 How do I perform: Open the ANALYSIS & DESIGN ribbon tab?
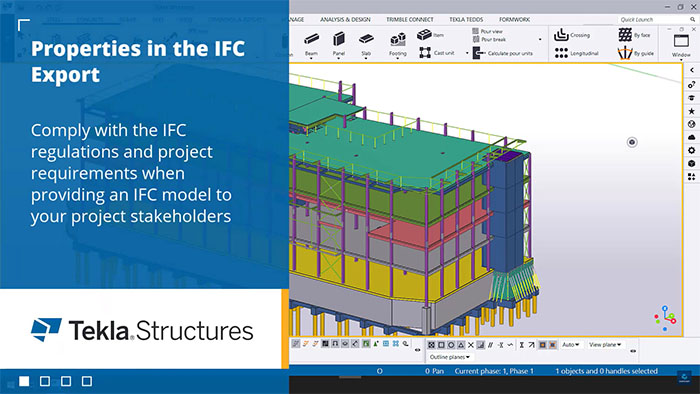pyautogui.click(x=345, y=20)
